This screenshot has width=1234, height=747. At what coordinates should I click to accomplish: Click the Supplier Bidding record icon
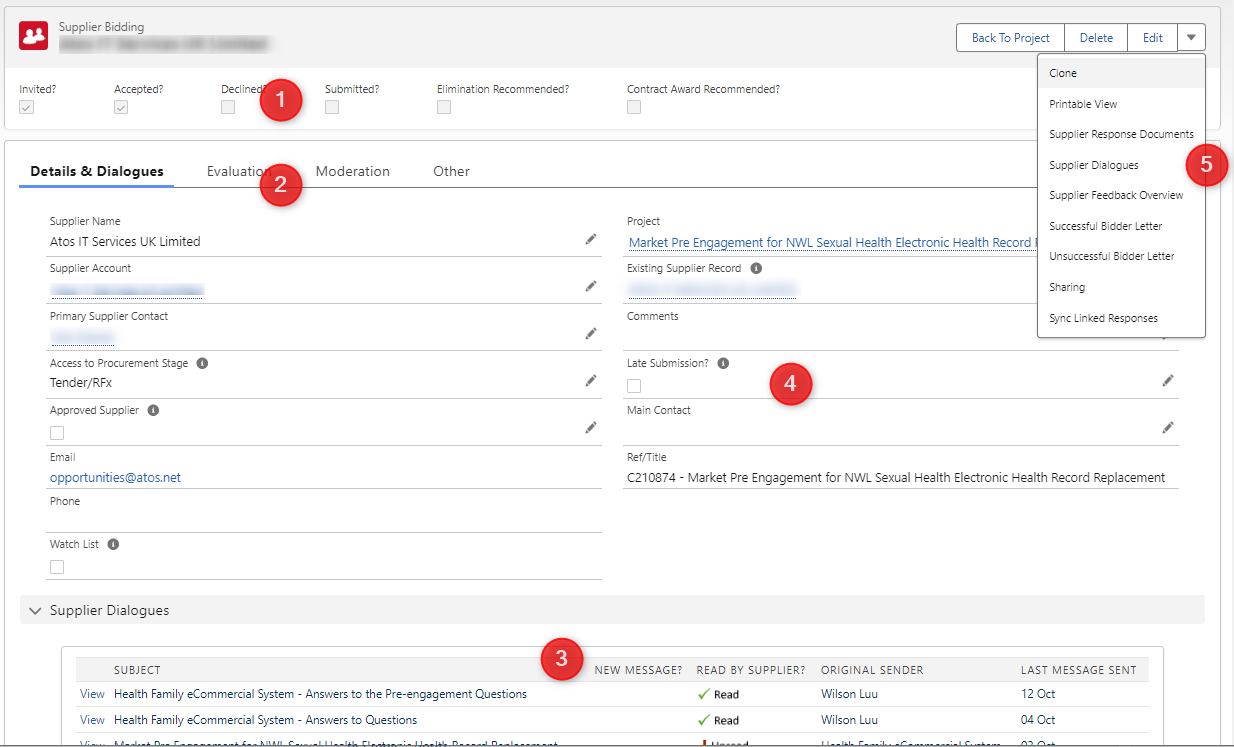[35, 36]
